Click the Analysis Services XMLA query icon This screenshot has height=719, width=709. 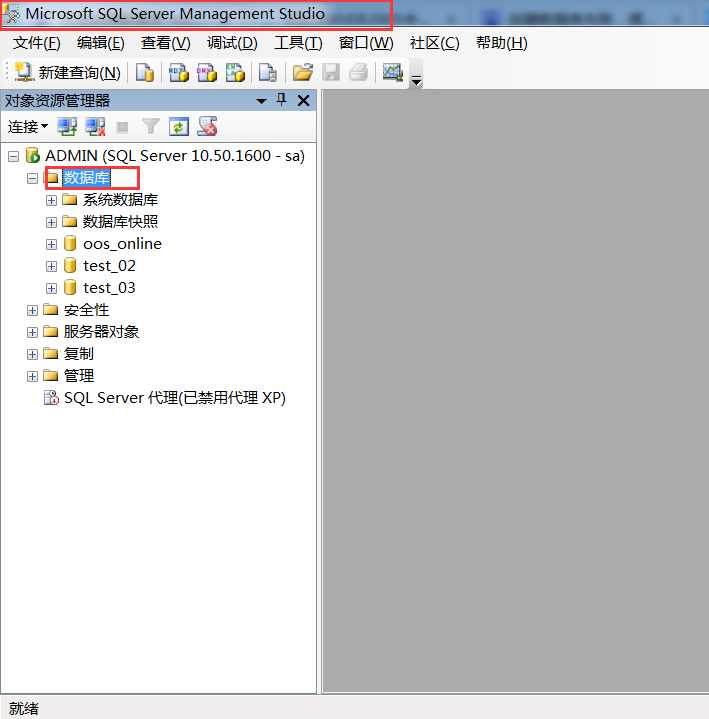[235, 72]
